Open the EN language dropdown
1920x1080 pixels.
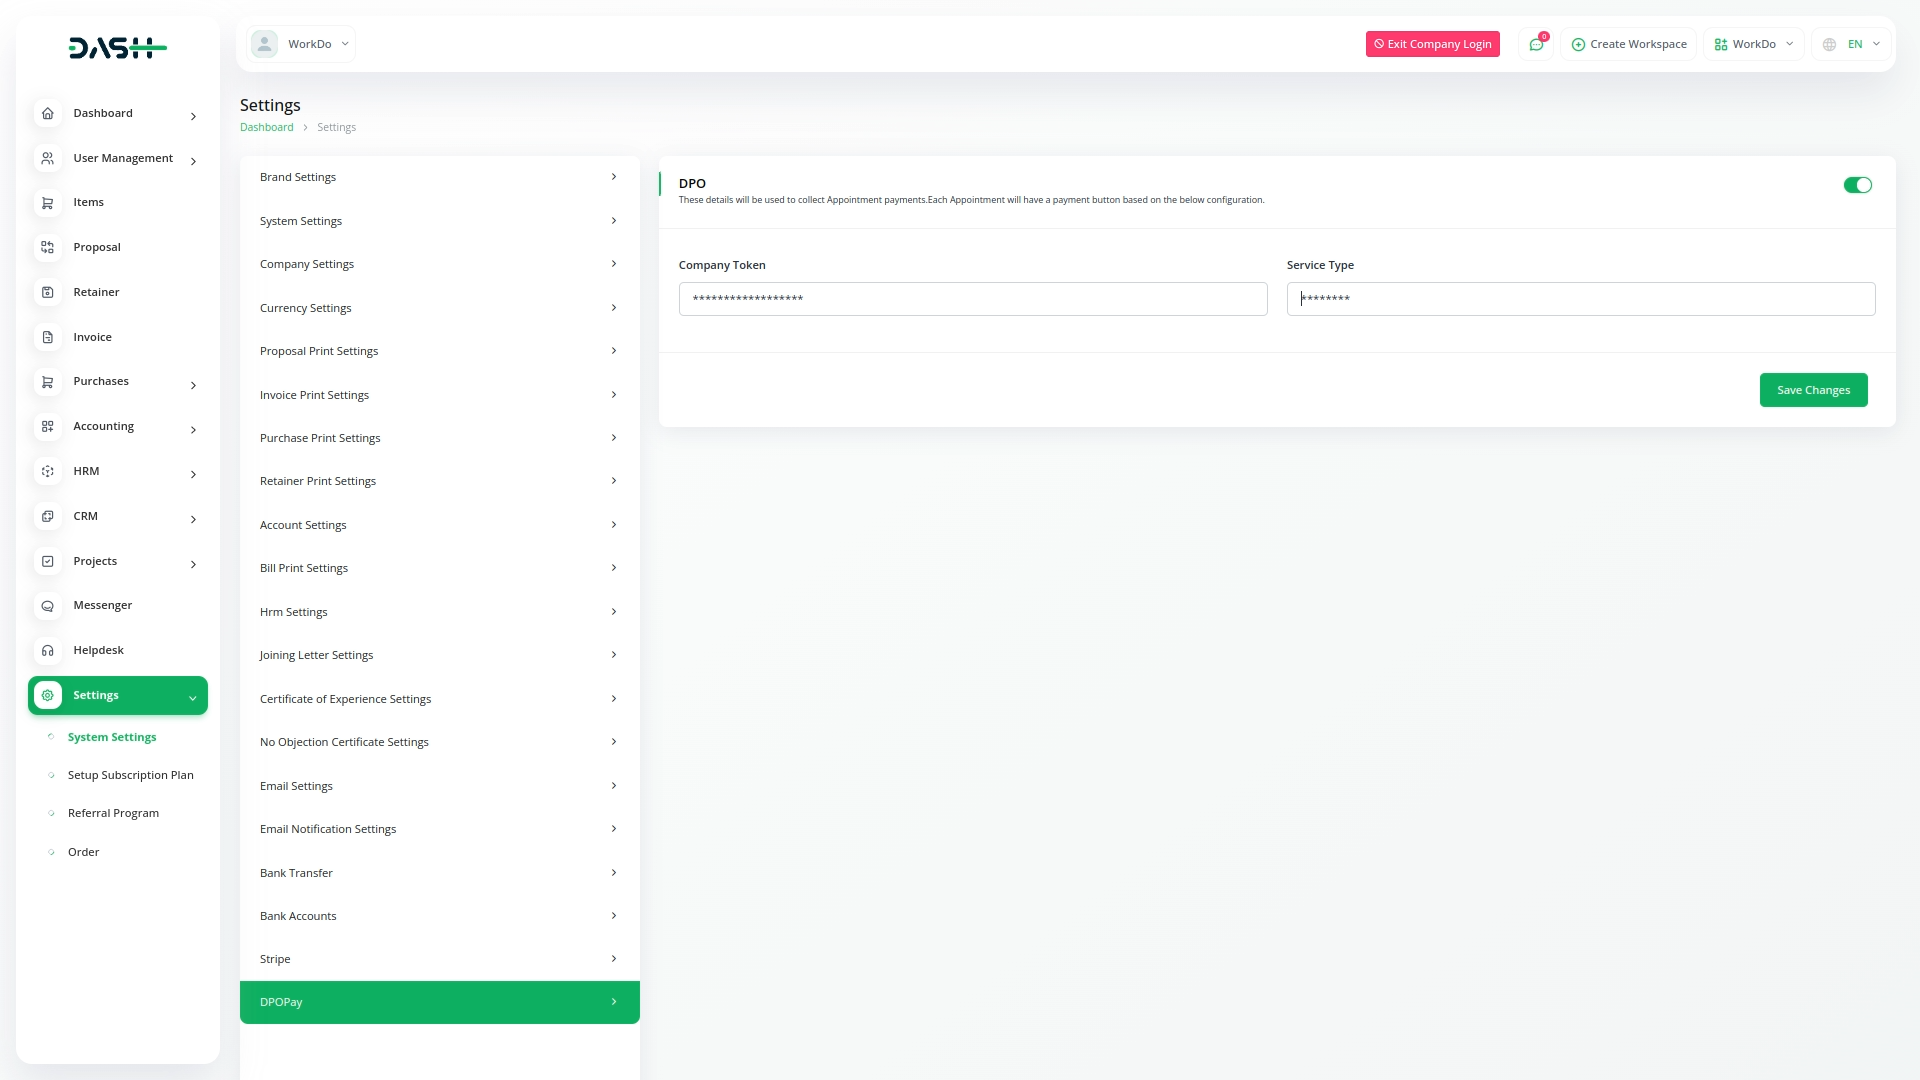1853,44
